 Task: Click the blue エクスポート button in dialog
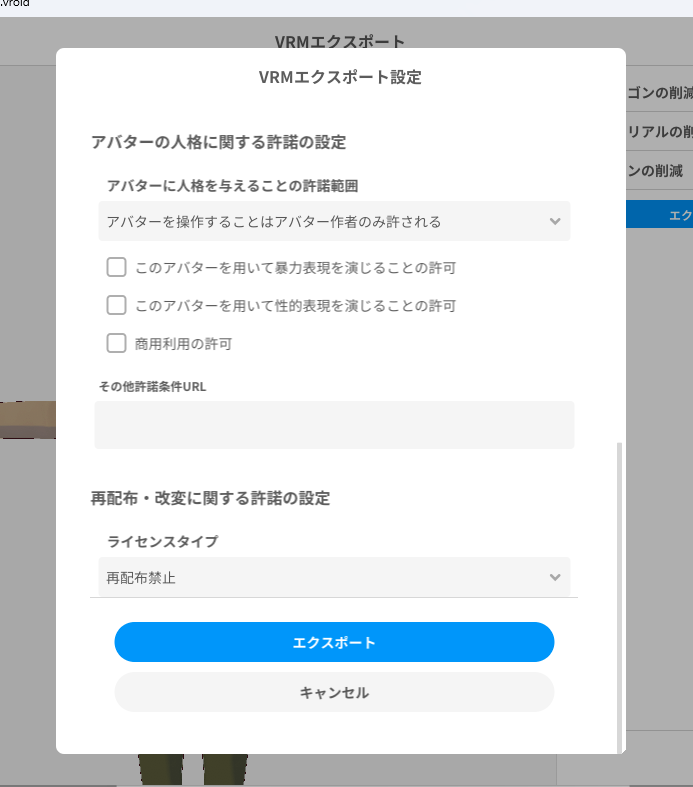[334, 642]
